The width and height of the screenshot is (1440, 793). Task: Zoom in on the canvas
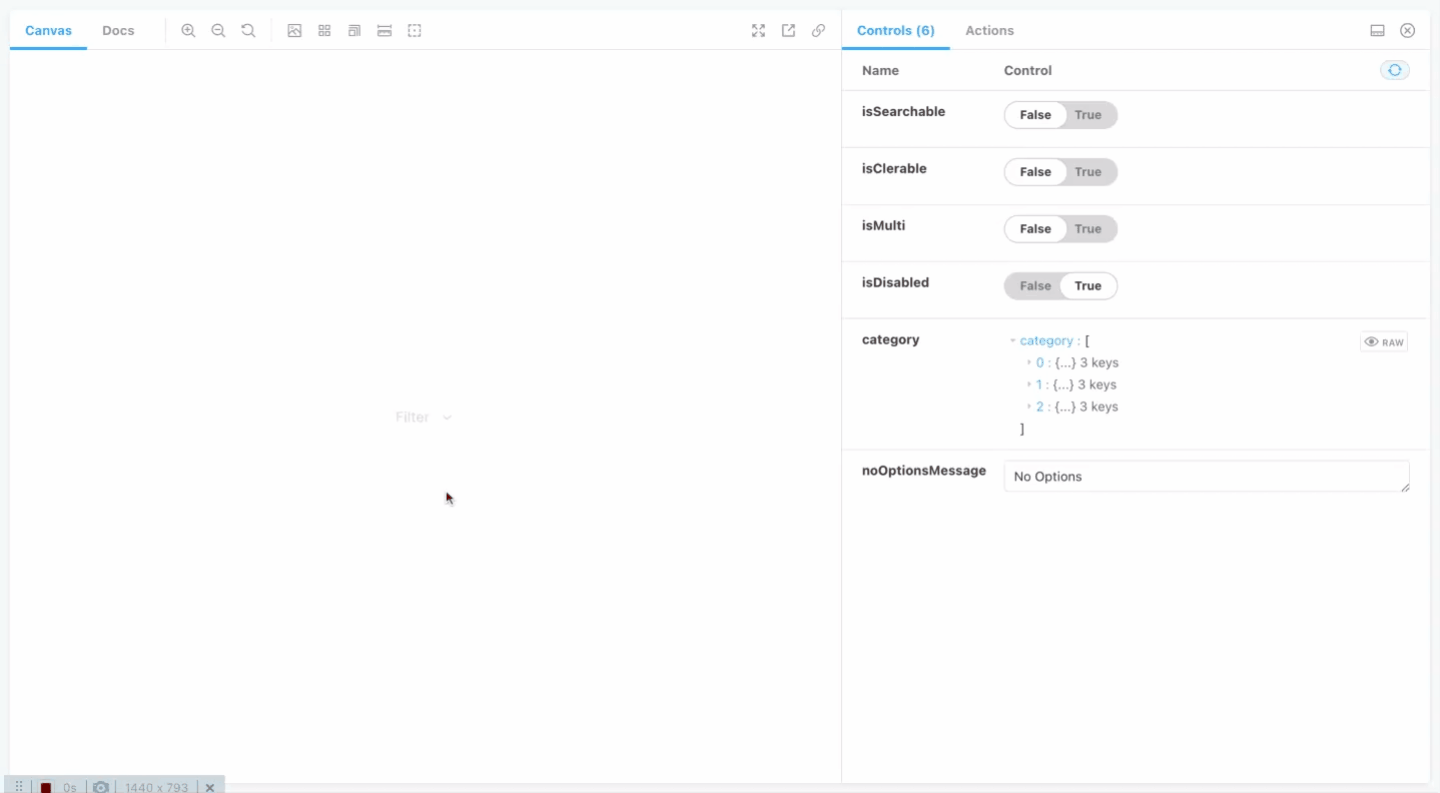tap(188, 31)
